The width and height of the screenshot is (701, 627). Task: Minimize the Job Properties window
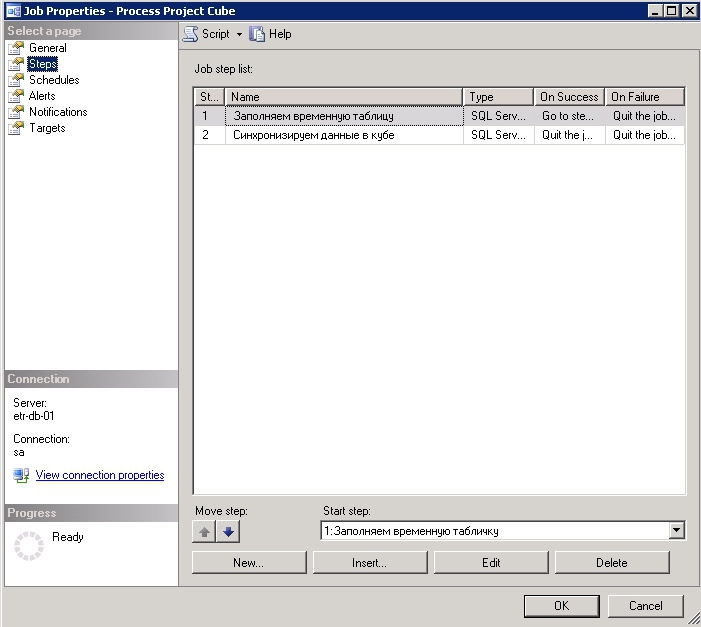tap(655, 11)
